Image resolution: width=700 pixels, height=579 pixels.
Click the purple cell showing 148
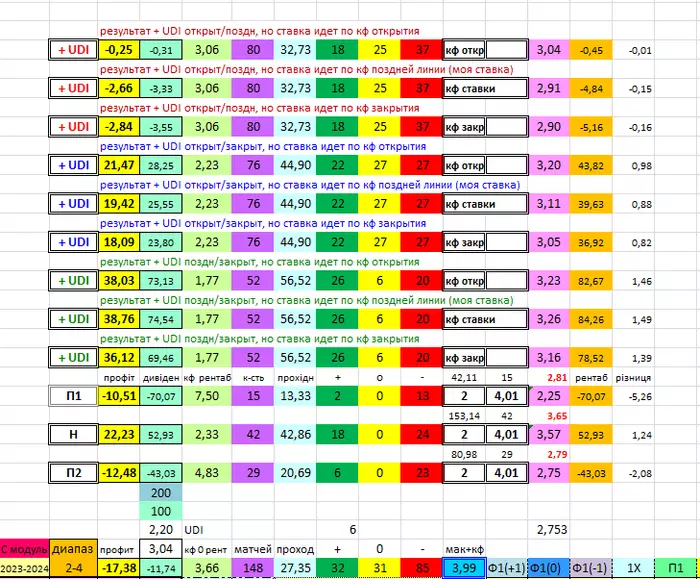[x=253, y=568]
